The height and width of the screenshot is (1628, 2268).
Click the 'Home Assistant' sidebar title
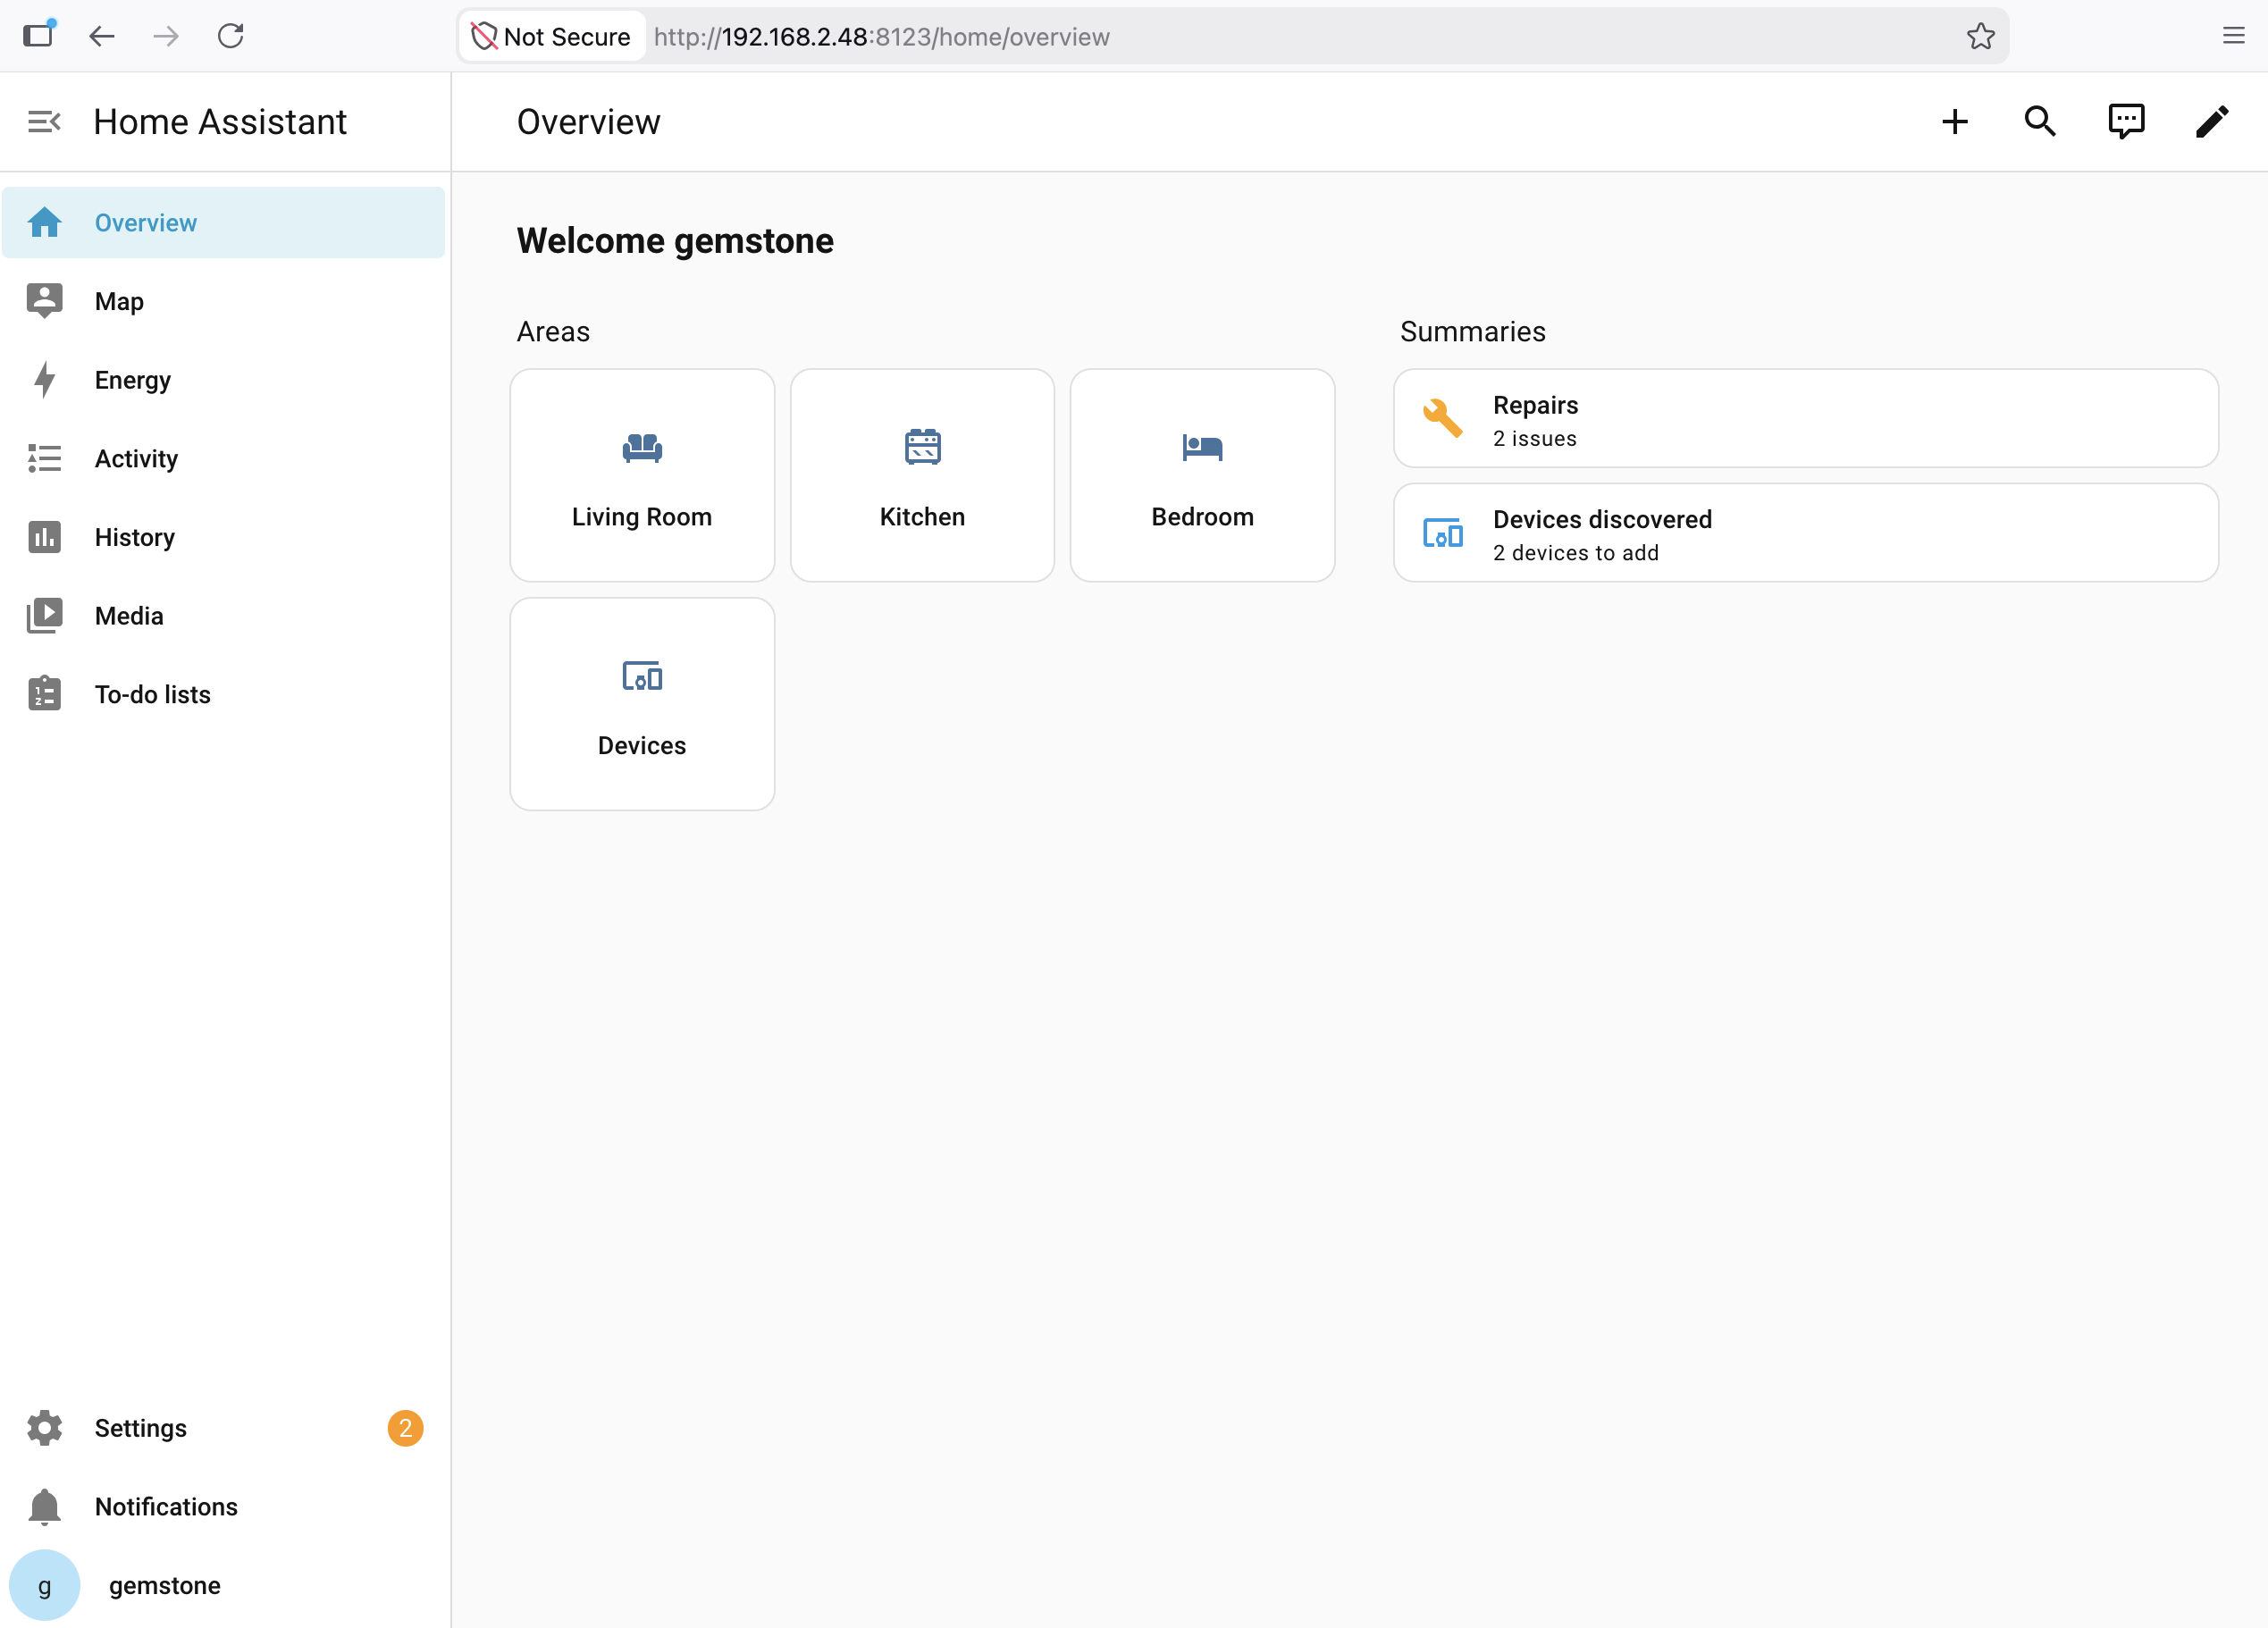(x=220, y=122)
